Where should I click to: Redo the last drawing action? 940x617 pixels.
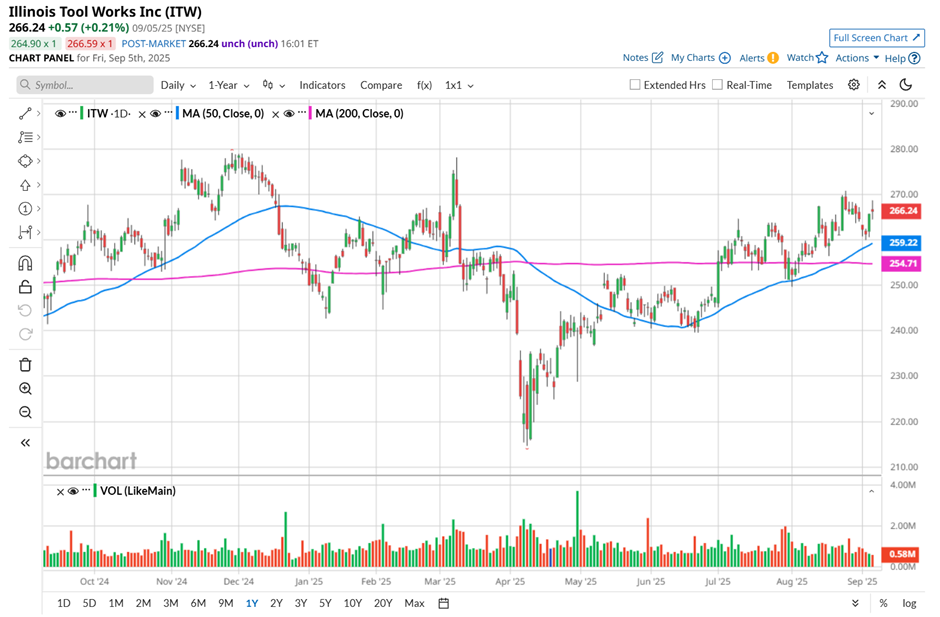point(25,334)
